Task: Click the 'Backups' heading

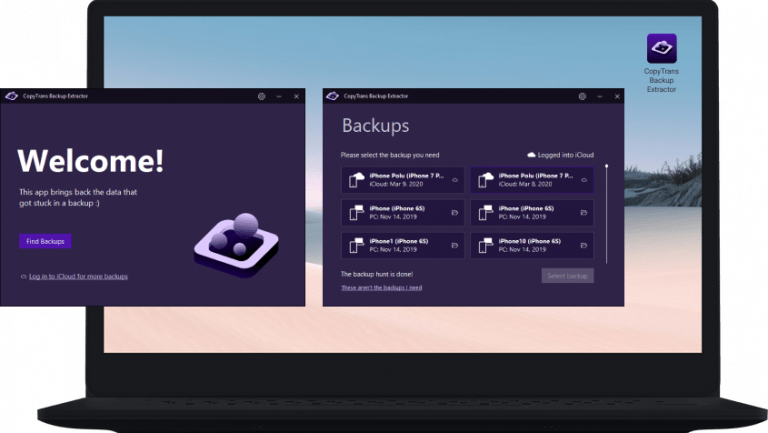Action: coord(375,125)
